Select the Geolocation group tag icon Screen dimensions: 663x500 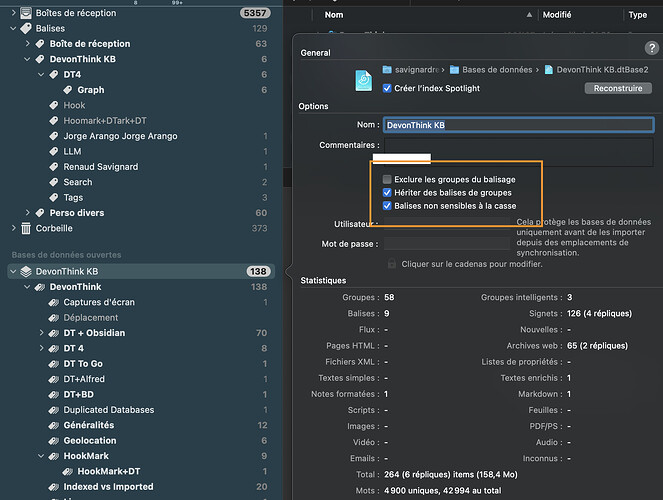(x=53, y=441)
